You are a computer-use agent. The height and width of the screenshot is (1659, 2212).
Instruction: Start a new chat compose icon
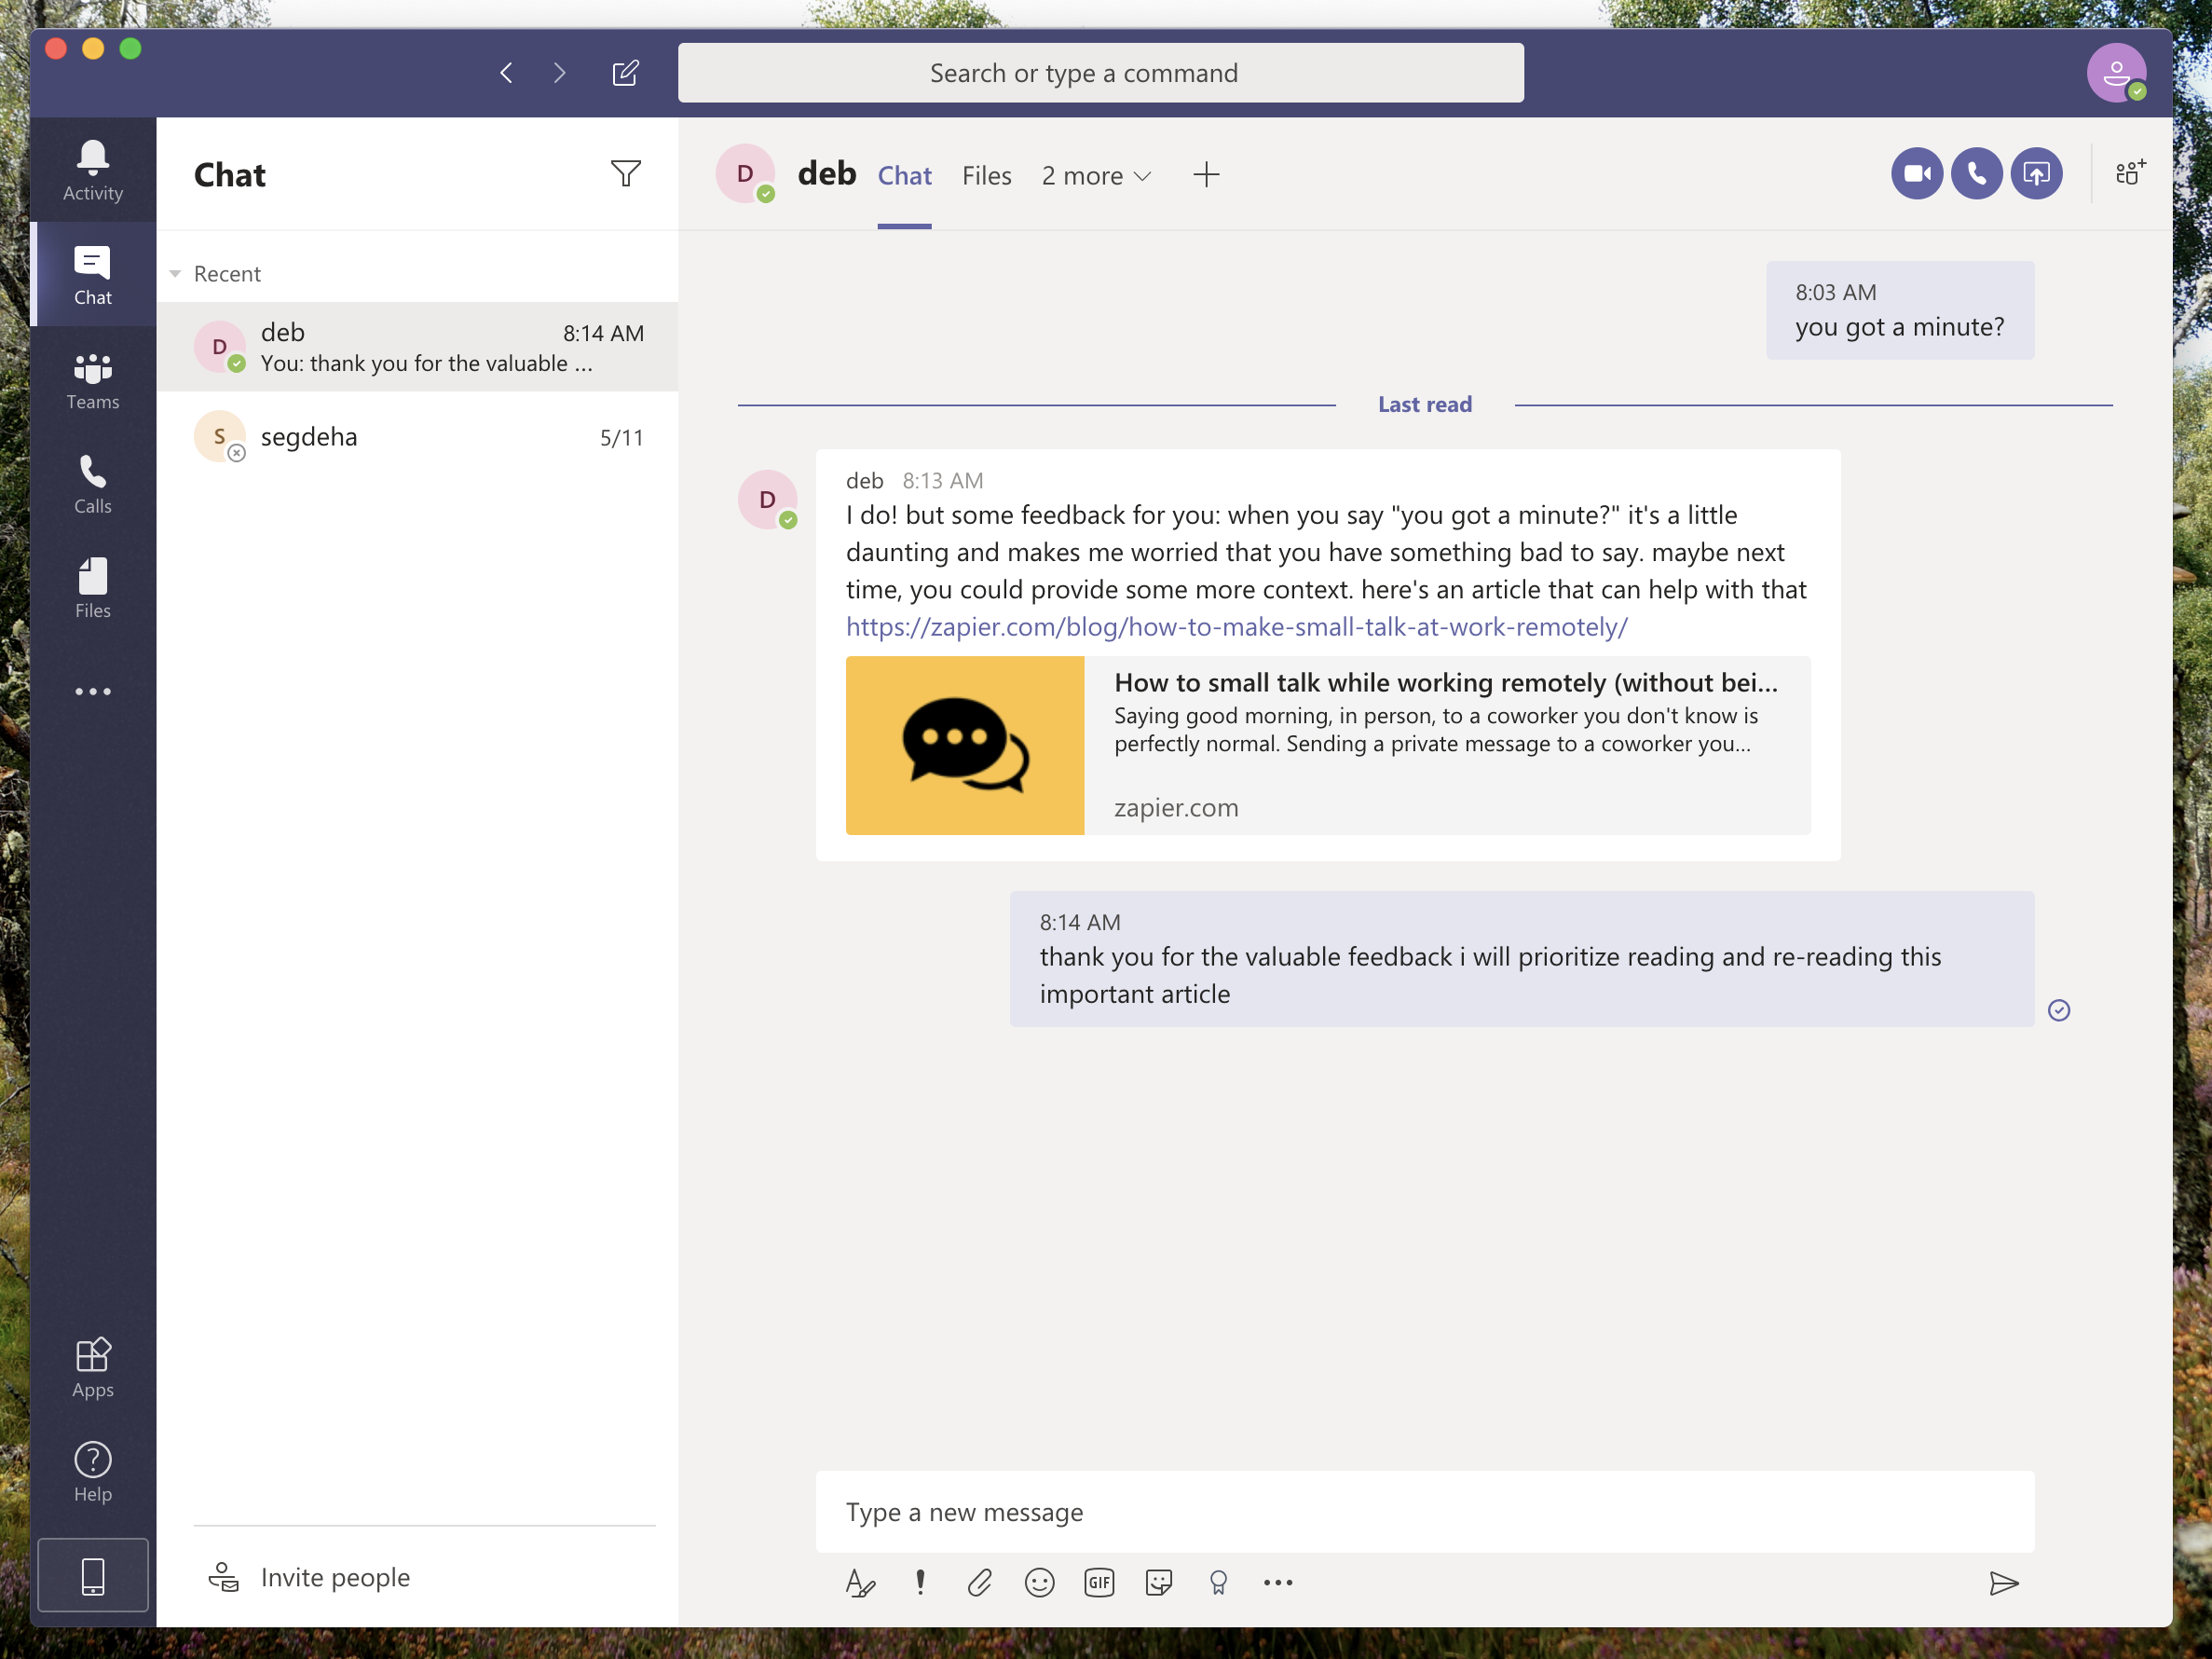tap(625, 73)
